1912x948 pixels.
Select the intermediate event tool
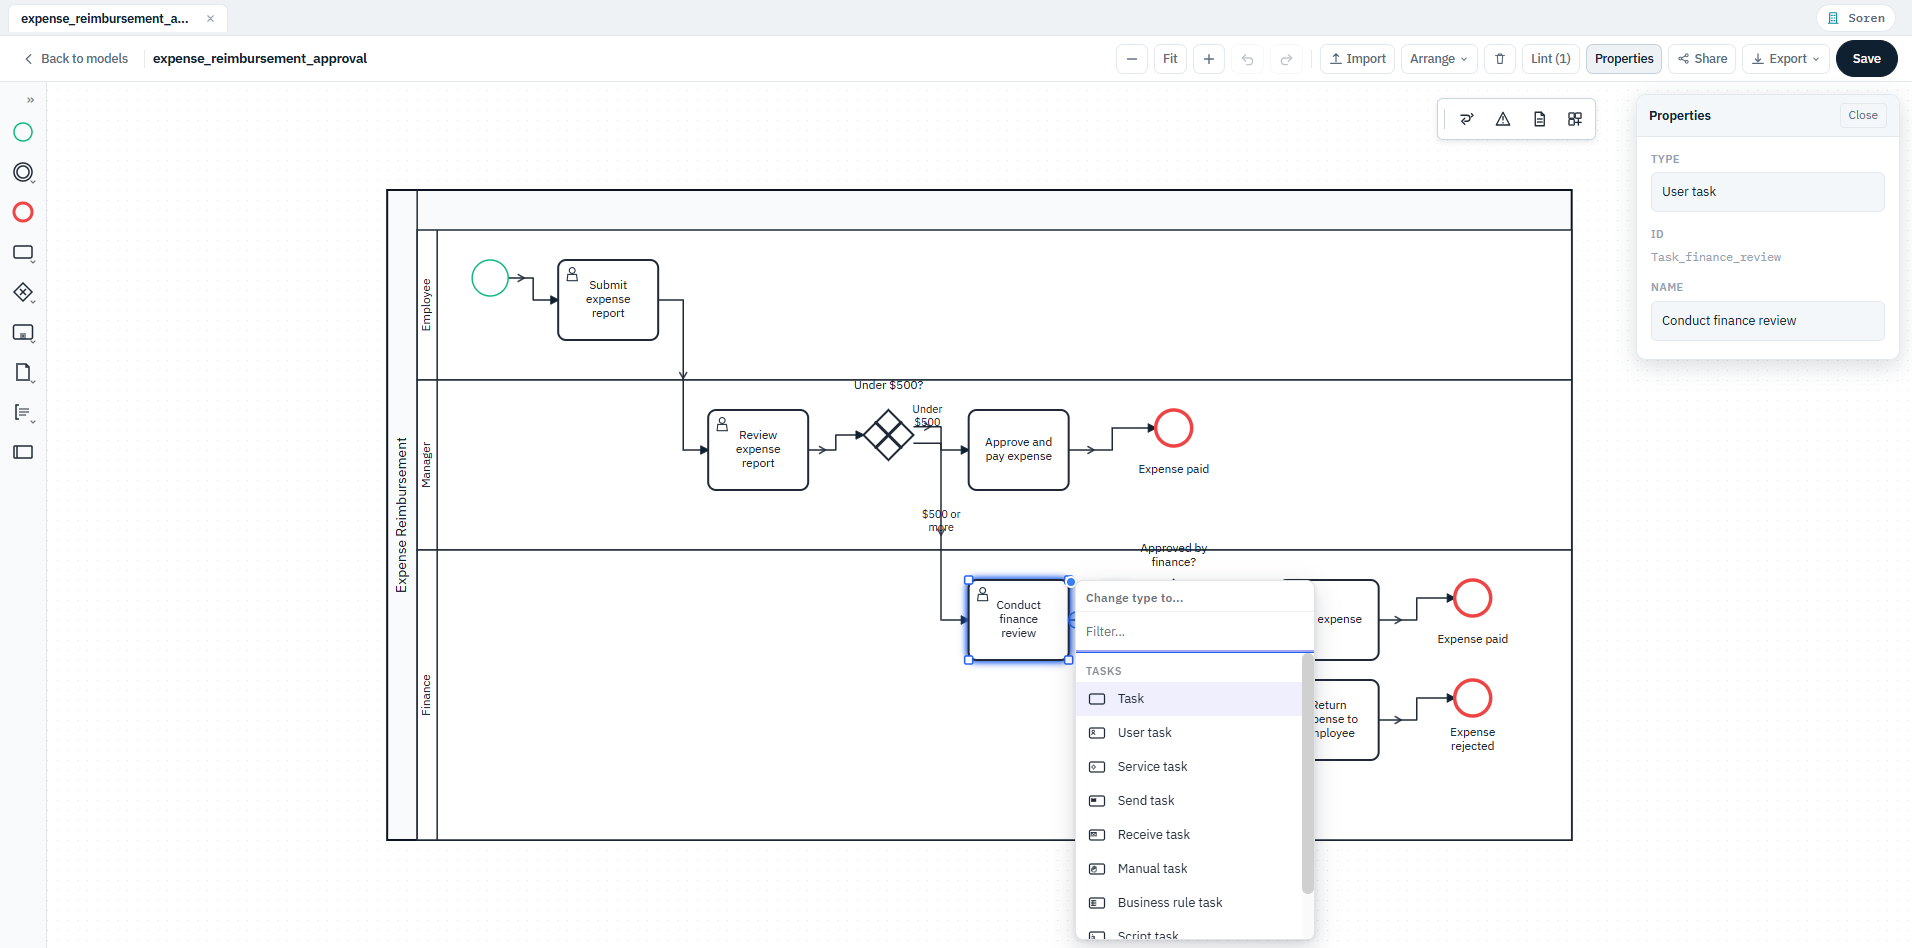23,172
